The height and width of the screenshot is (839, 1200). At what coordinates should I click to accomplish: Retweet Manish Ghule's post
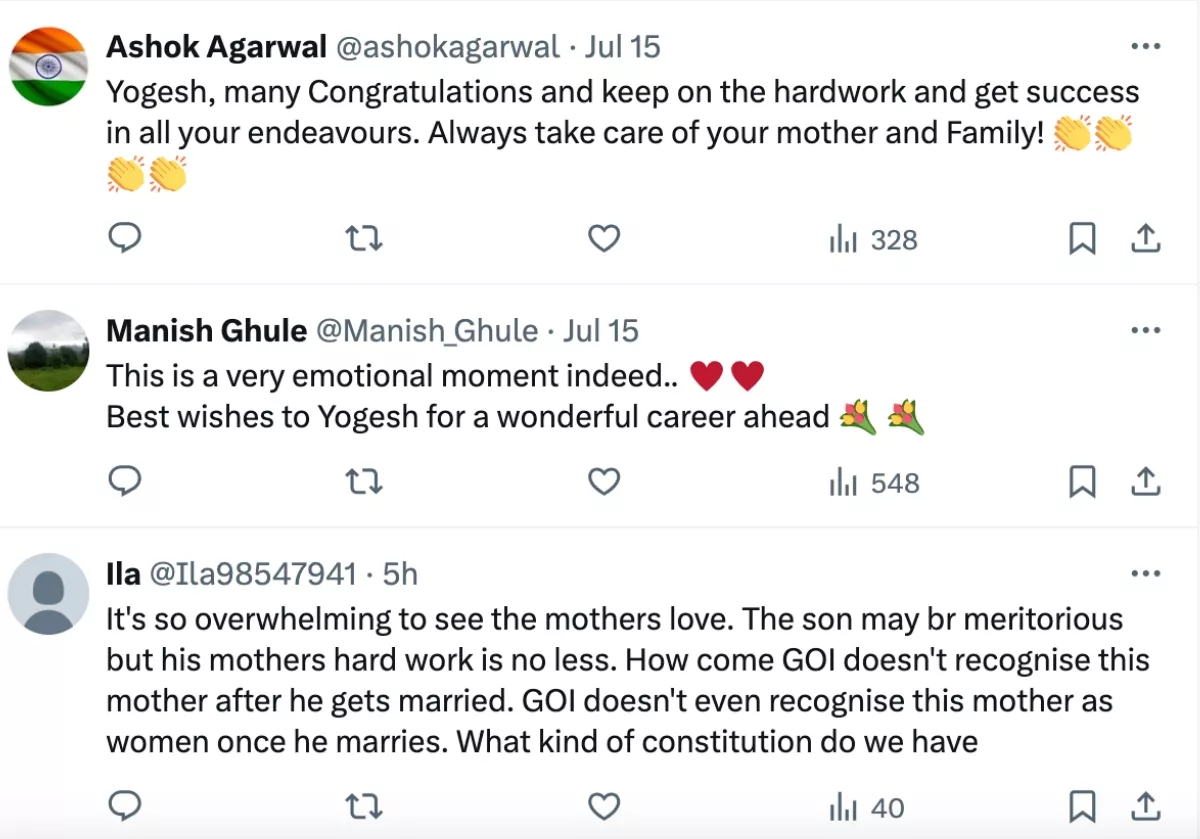pyautogui.click(x=364, y=482)
